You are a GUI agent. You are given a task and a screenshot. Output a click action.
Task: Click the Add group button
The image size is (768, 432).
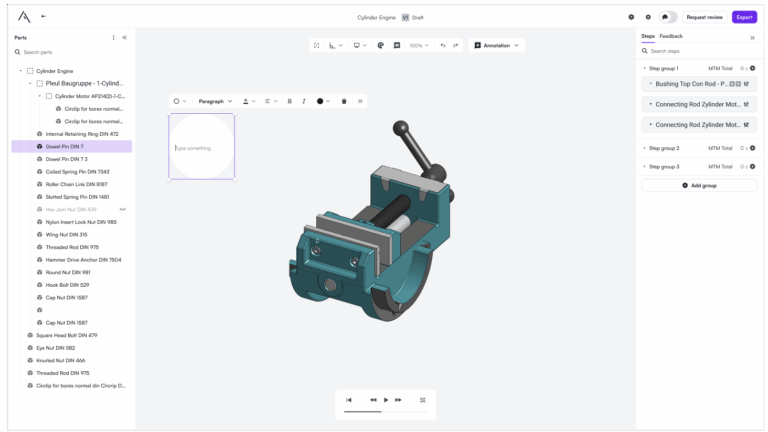coord(699,186)
